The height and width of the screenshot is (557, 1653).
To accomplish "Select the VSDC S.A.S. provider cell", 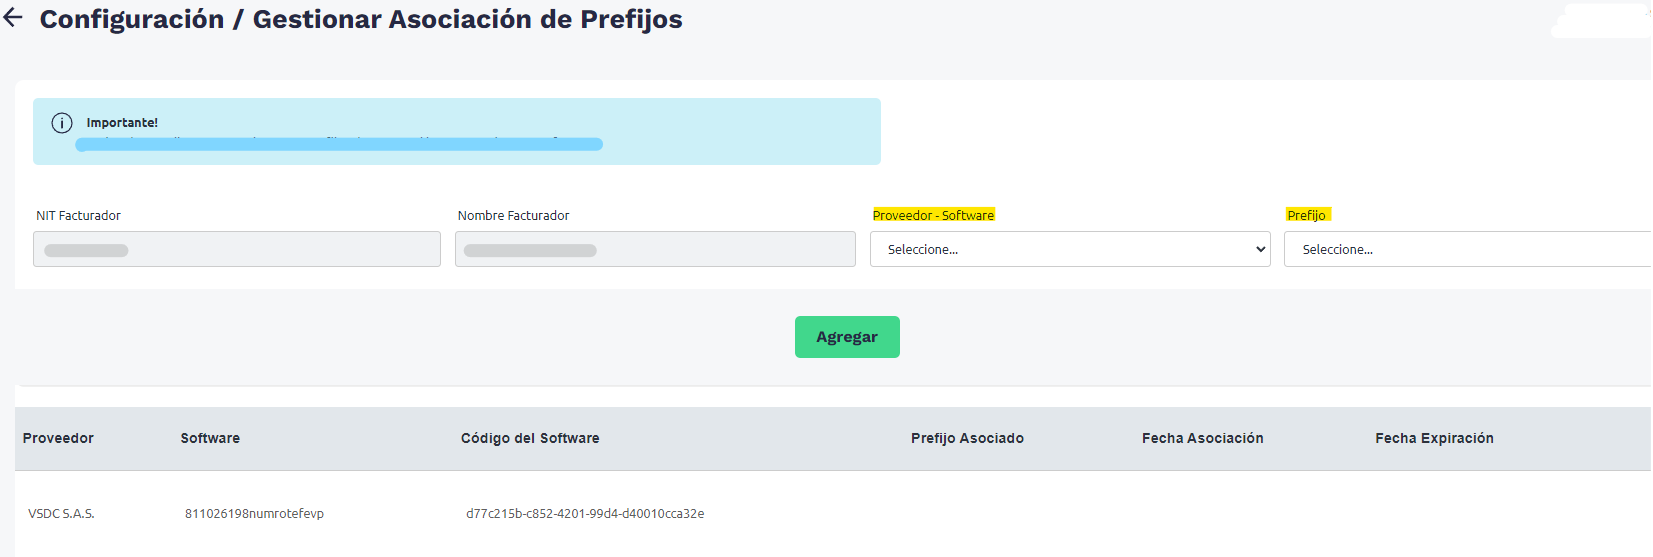I will 61,514.
